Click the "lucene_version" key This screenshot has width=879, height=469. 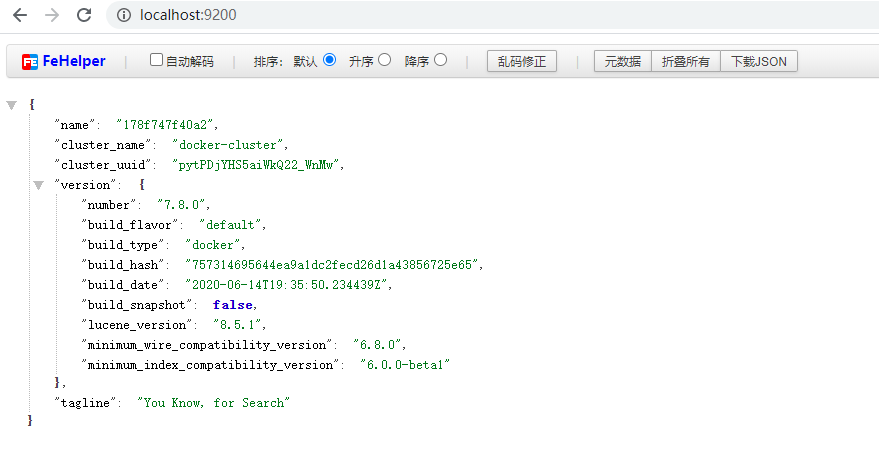136,325
